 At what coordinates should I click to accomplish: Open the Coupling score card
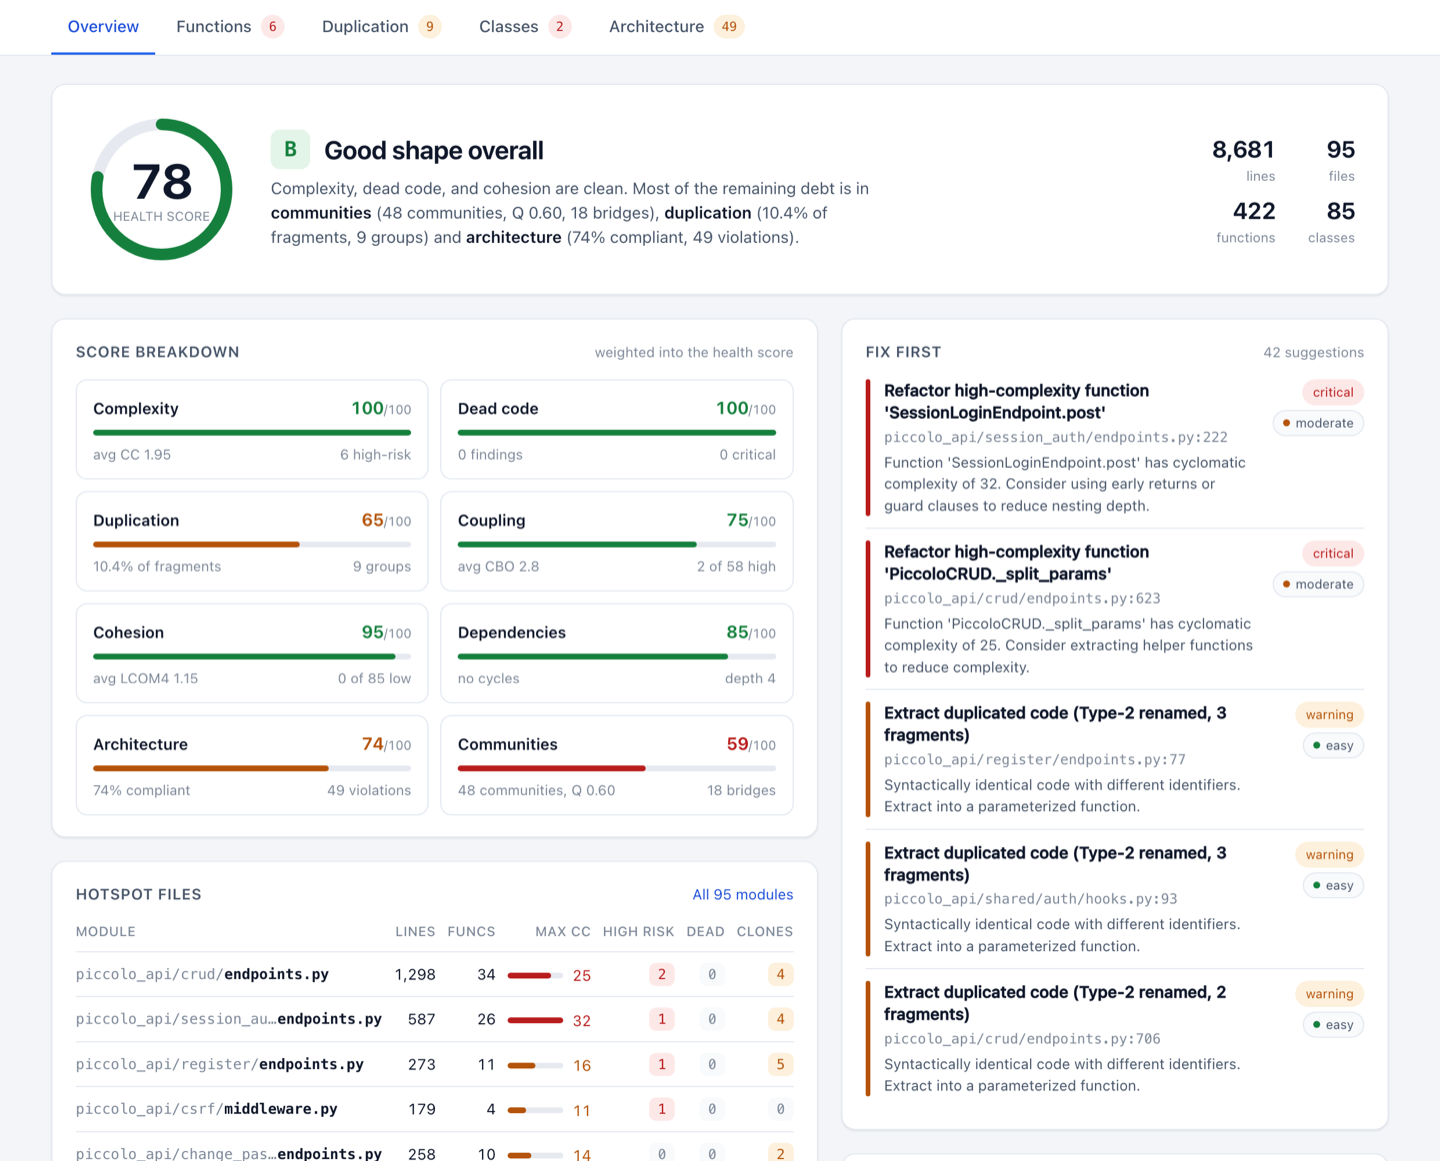pyautogui.click(x=617, y=542)
